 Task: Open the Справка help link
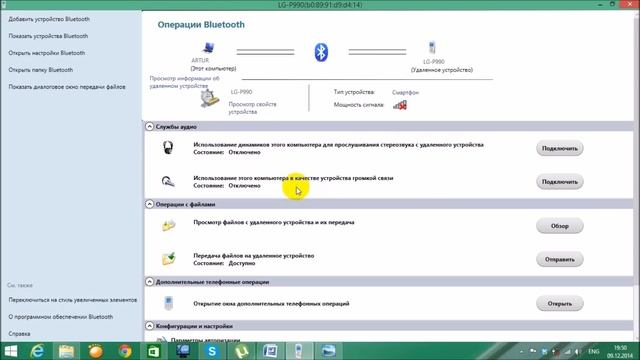pyautogui.click(x=19, y=334)
